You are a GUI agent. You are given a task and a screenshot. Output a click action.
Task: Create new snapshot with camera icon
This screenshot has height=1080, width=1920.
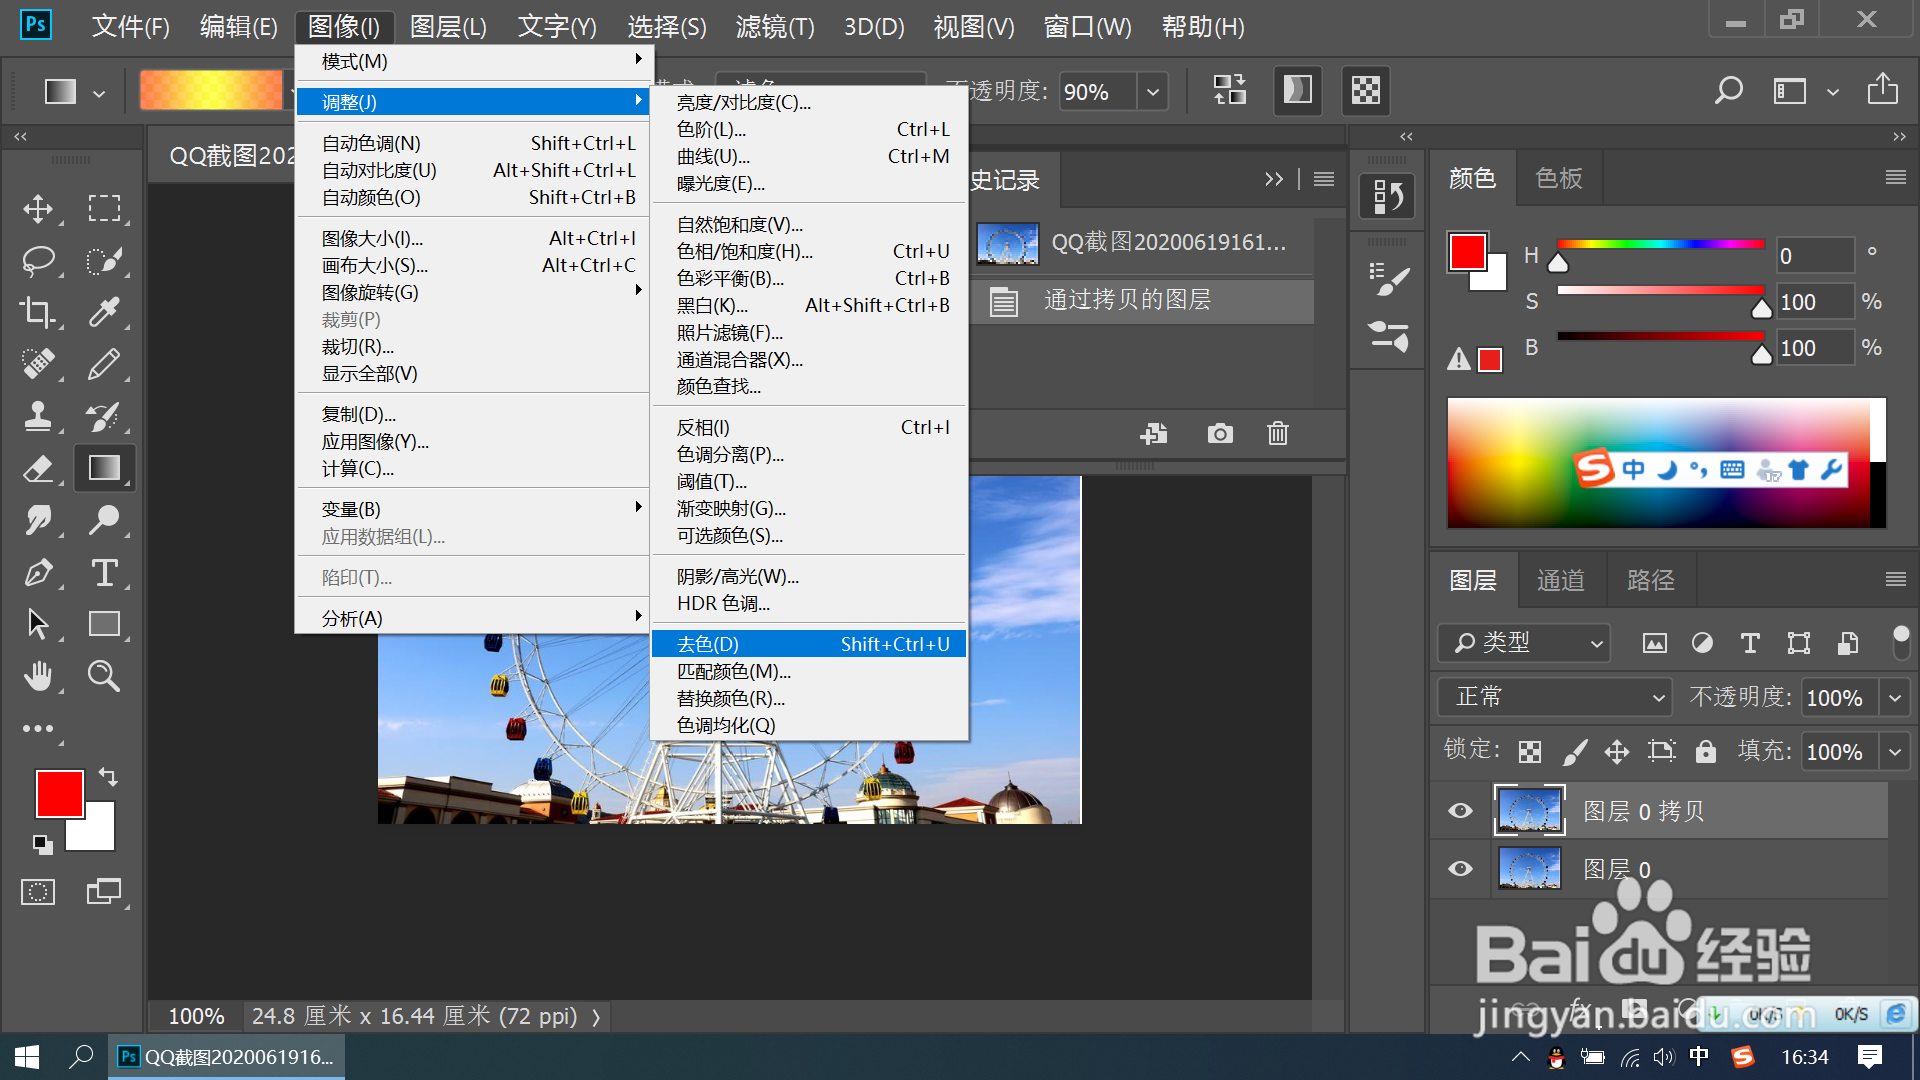(x=1219, y=434)
